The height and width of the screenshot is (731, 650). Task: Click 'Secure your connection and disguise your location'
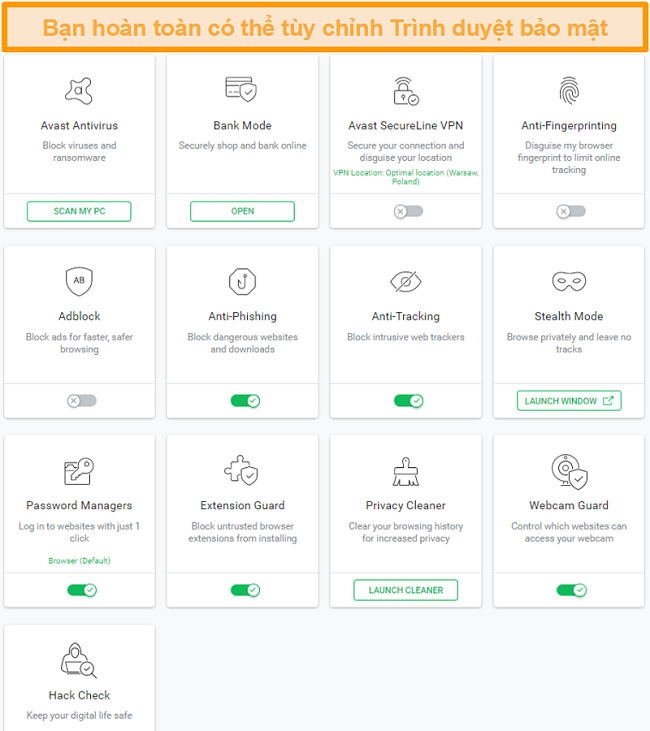pyautogui.click(x=406, y=152)
